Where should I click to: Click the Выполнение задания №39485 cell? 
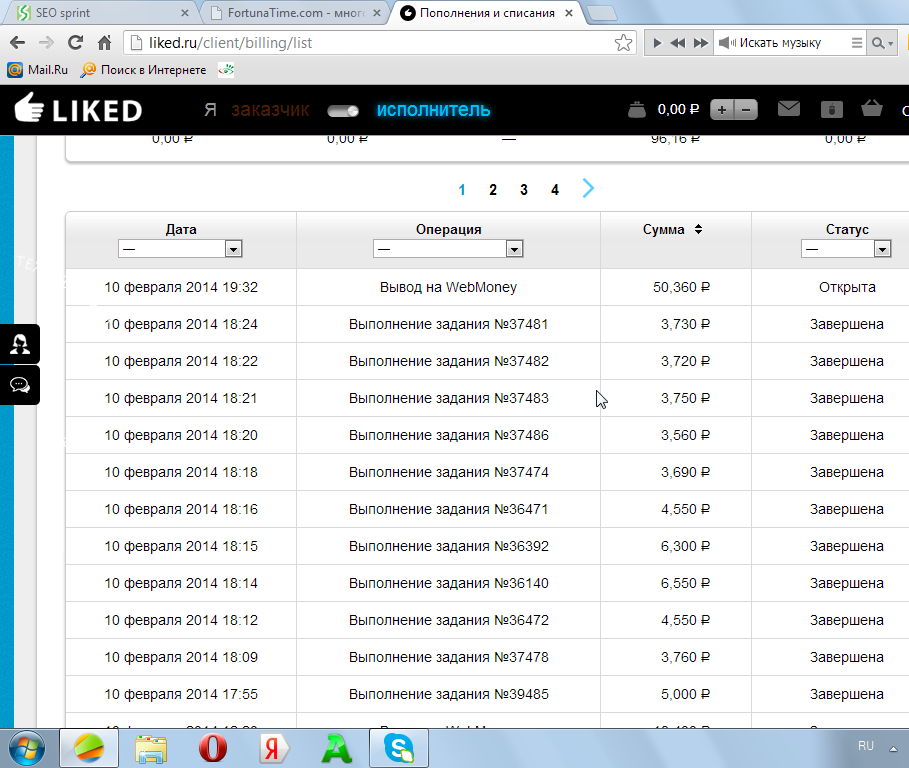pyautogui.click(x=448, y=694)
